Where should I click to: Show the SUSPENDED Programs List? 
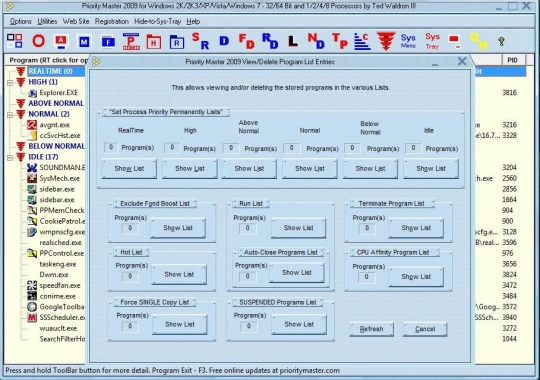[299, 325]
